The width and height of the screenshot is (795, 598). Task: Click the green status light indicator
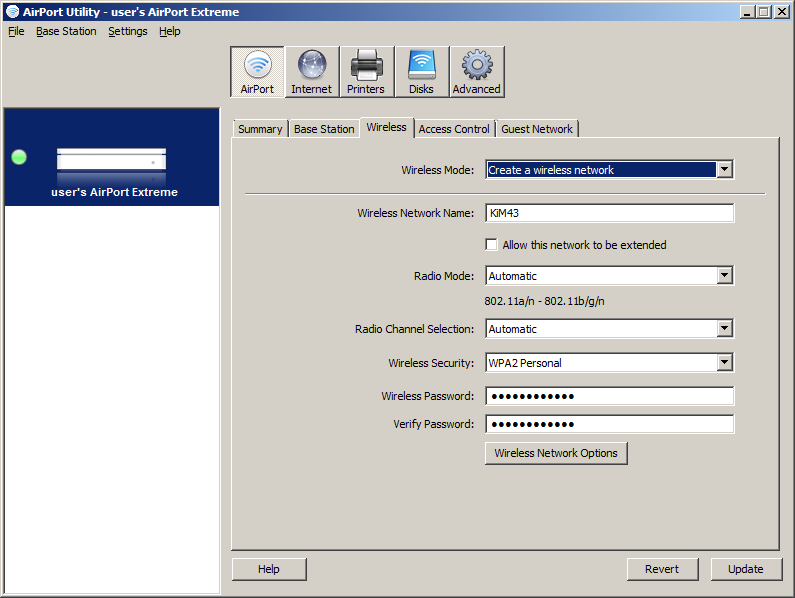(19, 157)
